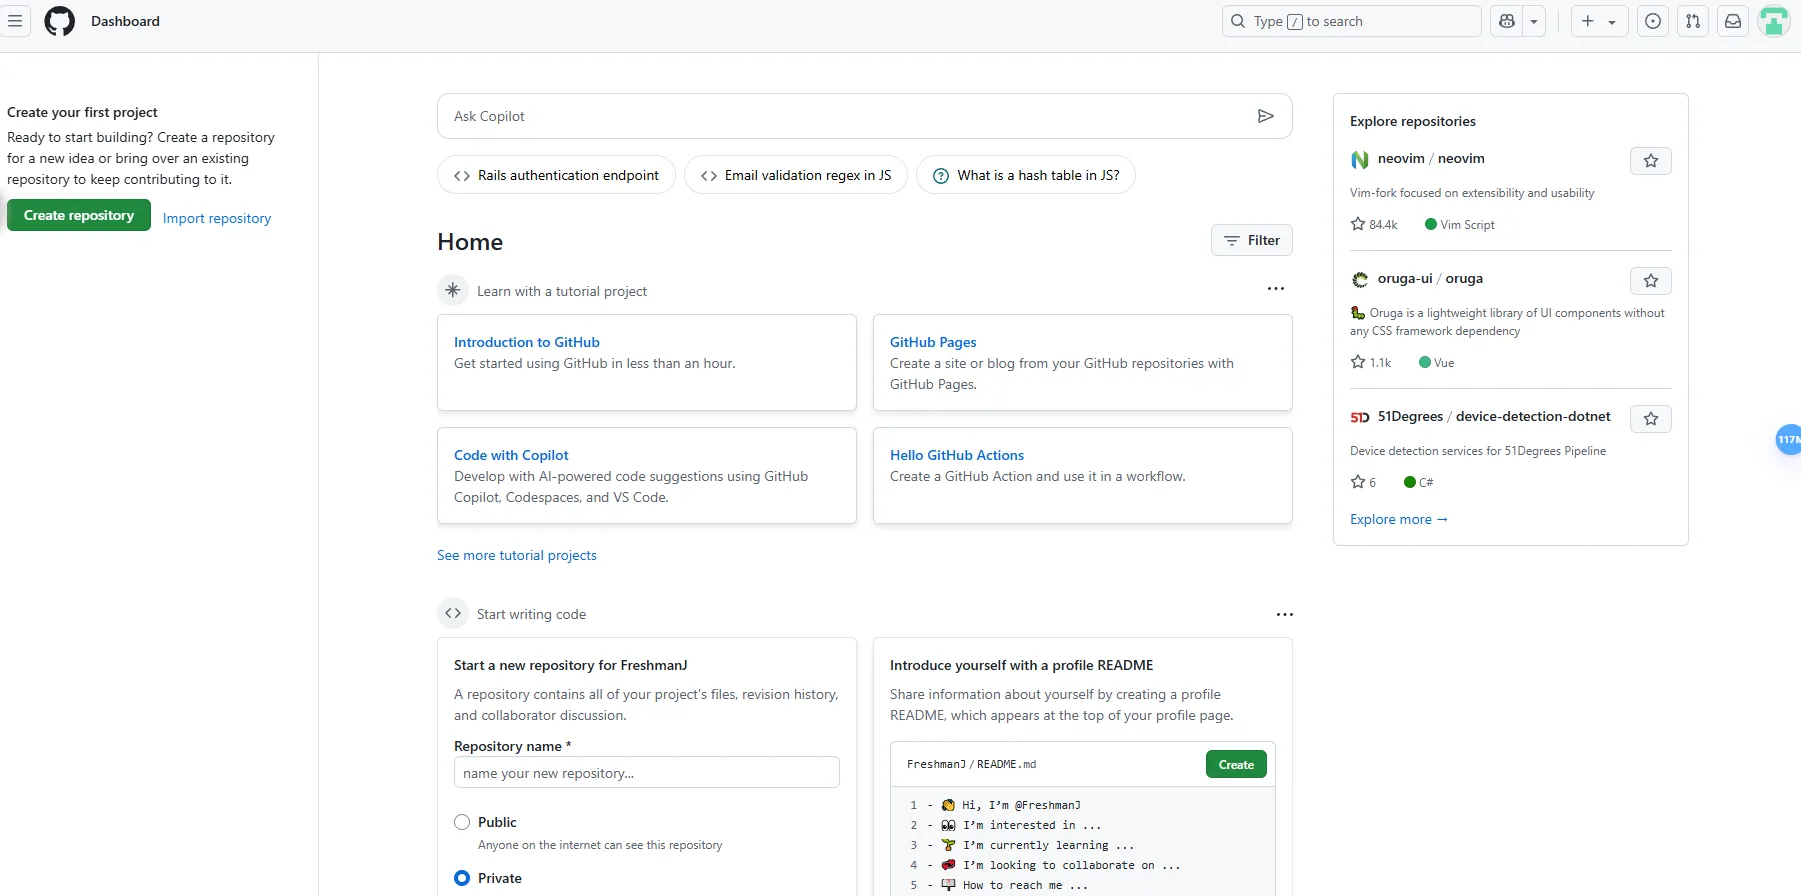
Task: Click the 51Degrees repository avatar icon
Action: tap(1360, 417)
